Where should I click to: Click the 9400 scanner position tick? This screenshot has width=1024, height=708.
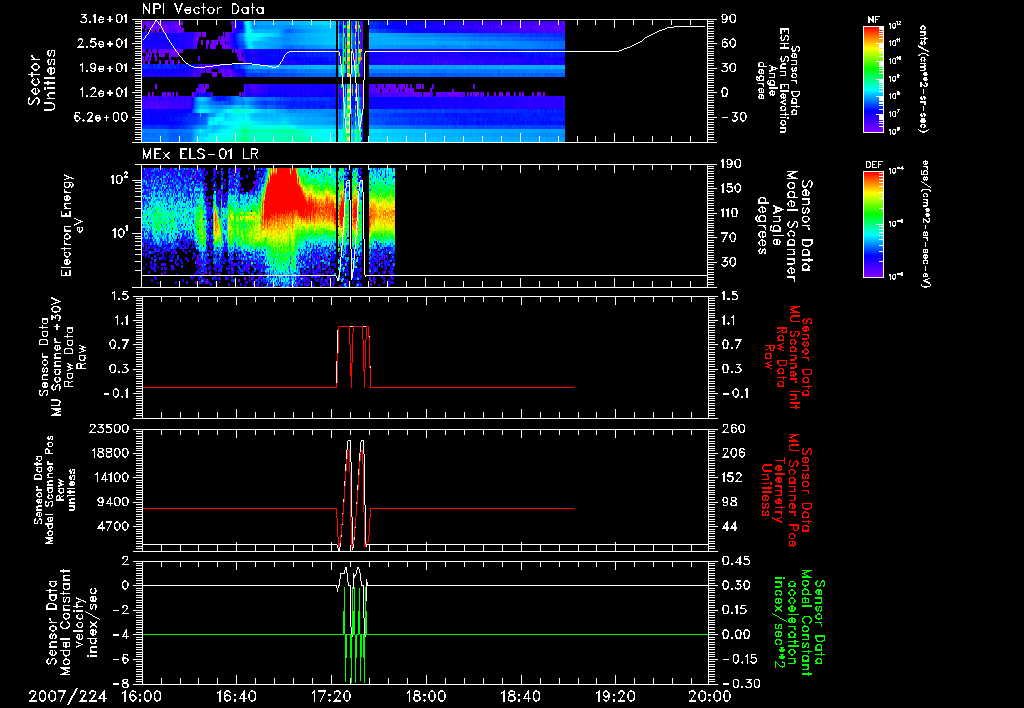coord(116,502)
